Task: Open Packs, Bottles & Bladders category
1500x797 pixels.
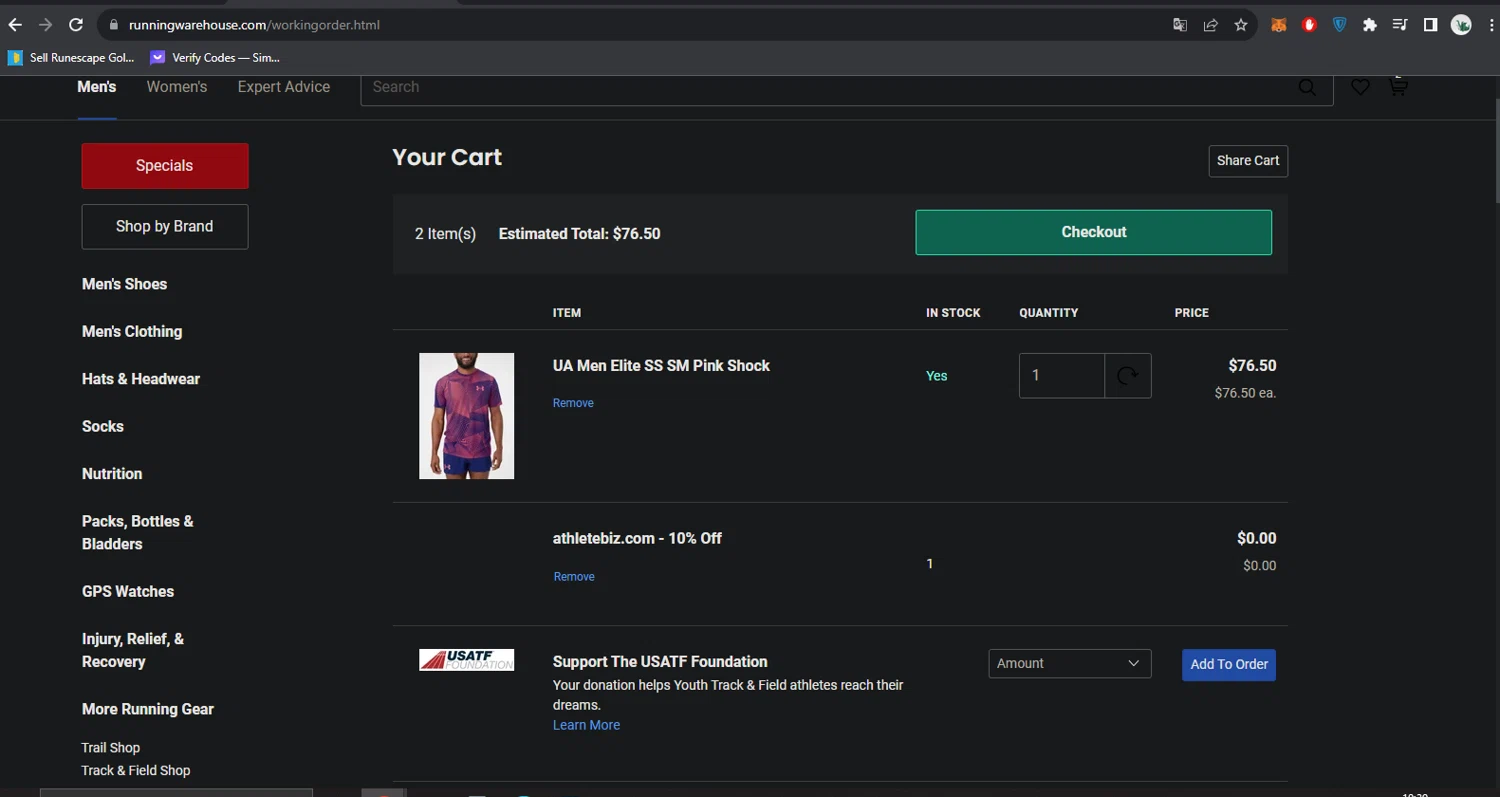Action: click(138, 533)
